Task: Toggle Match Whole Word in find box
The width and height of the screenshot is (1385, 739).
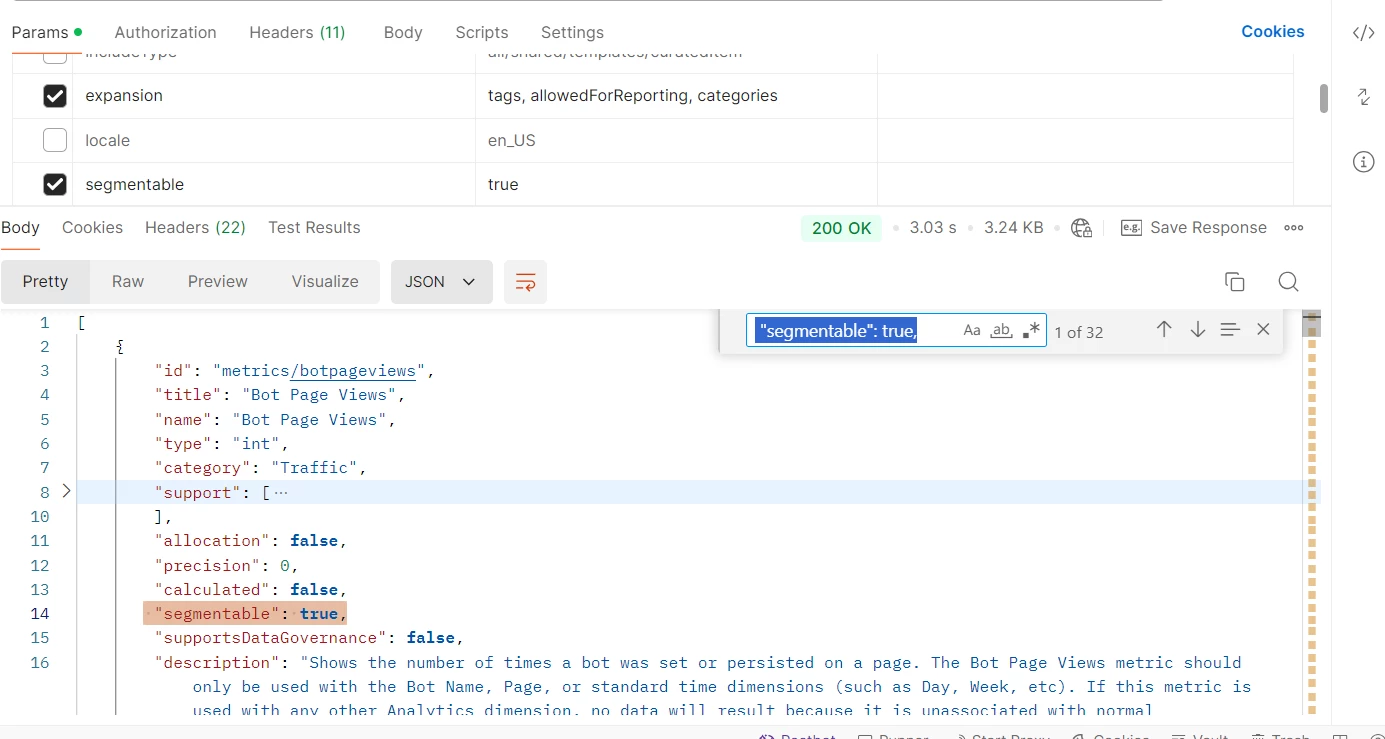Action: [x=1001, y=331]
